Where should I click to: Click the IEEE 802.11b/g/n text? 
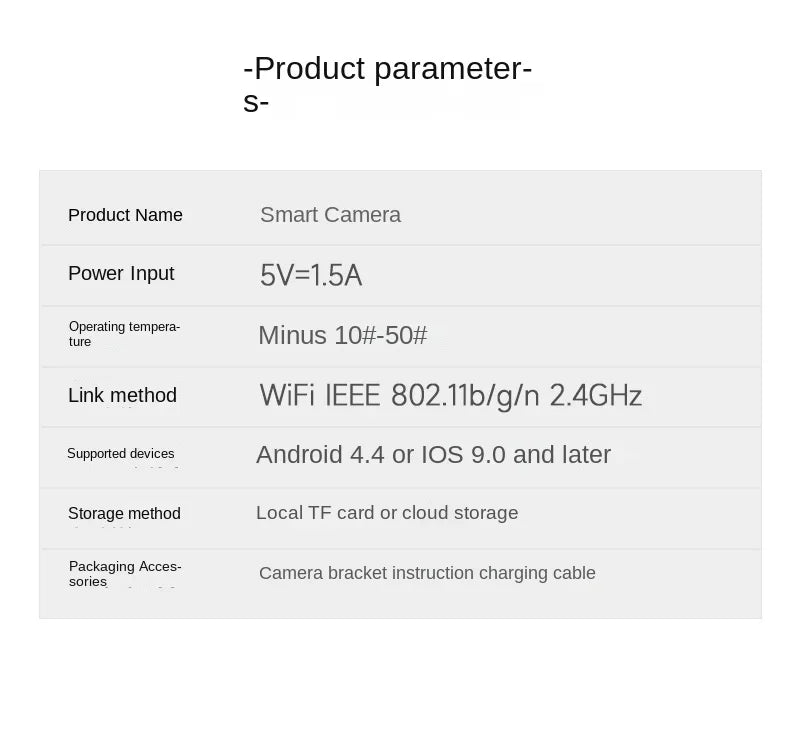[x=431, y=395]
